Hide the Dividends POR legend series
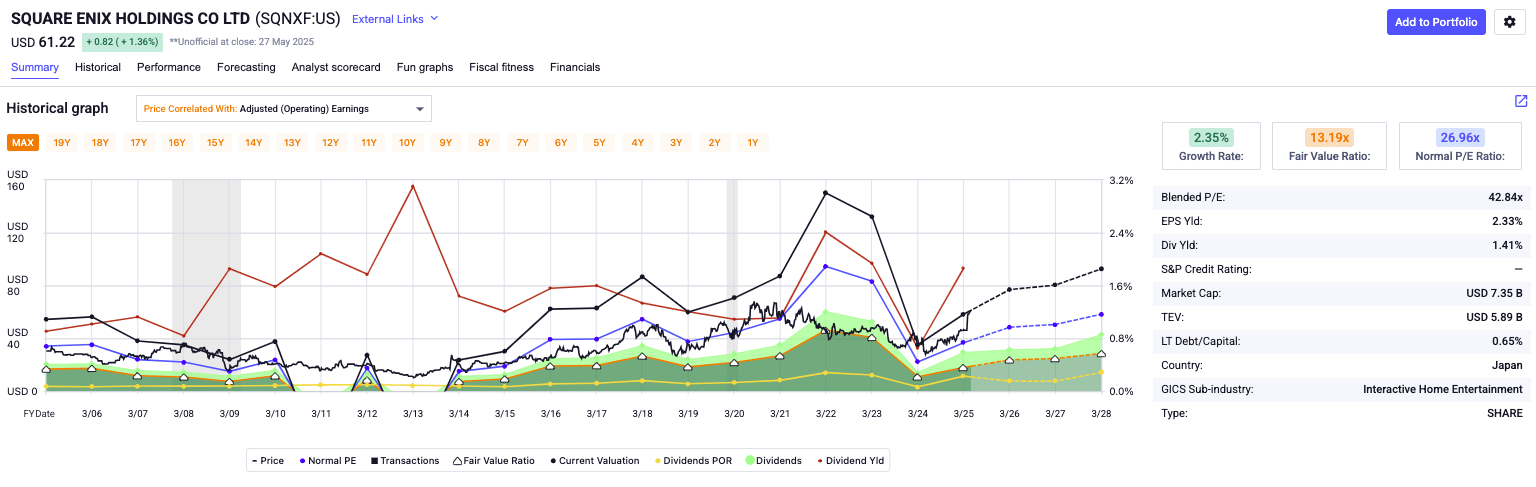 [696, 461]
